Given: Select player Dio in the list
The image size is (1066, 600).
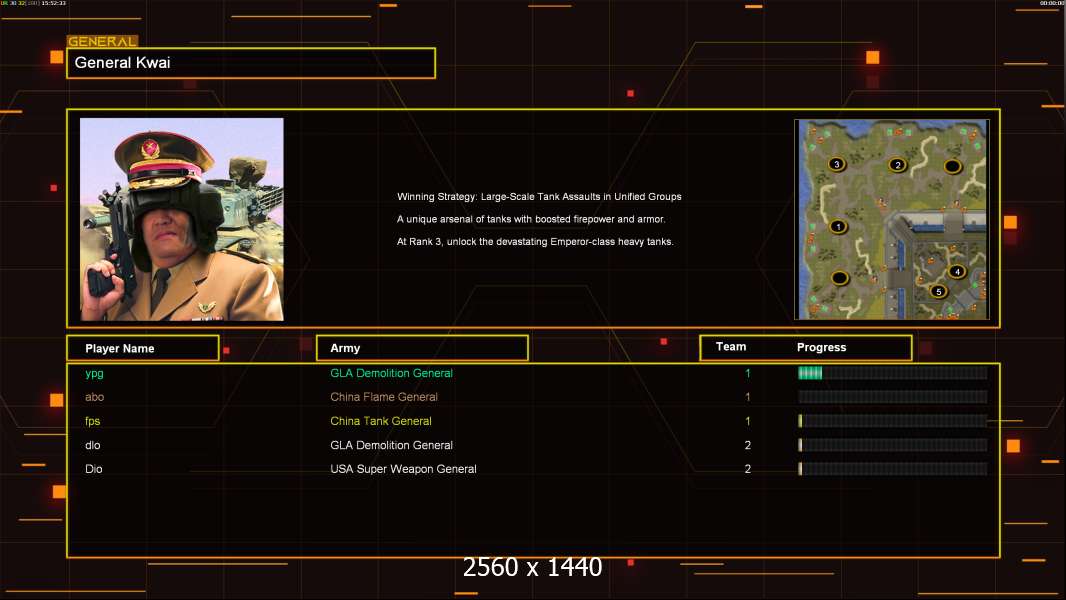Looking at the screenshot, I should (x=94, y=469).
